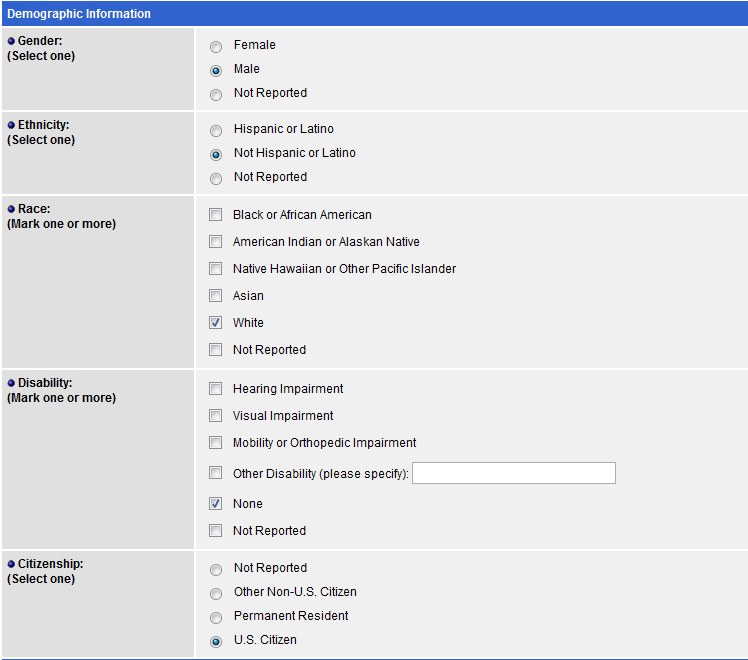The width and height of the screenshot is (748, 660).
Task: Select the Female gender radio button
Action: tap(216, 47)
